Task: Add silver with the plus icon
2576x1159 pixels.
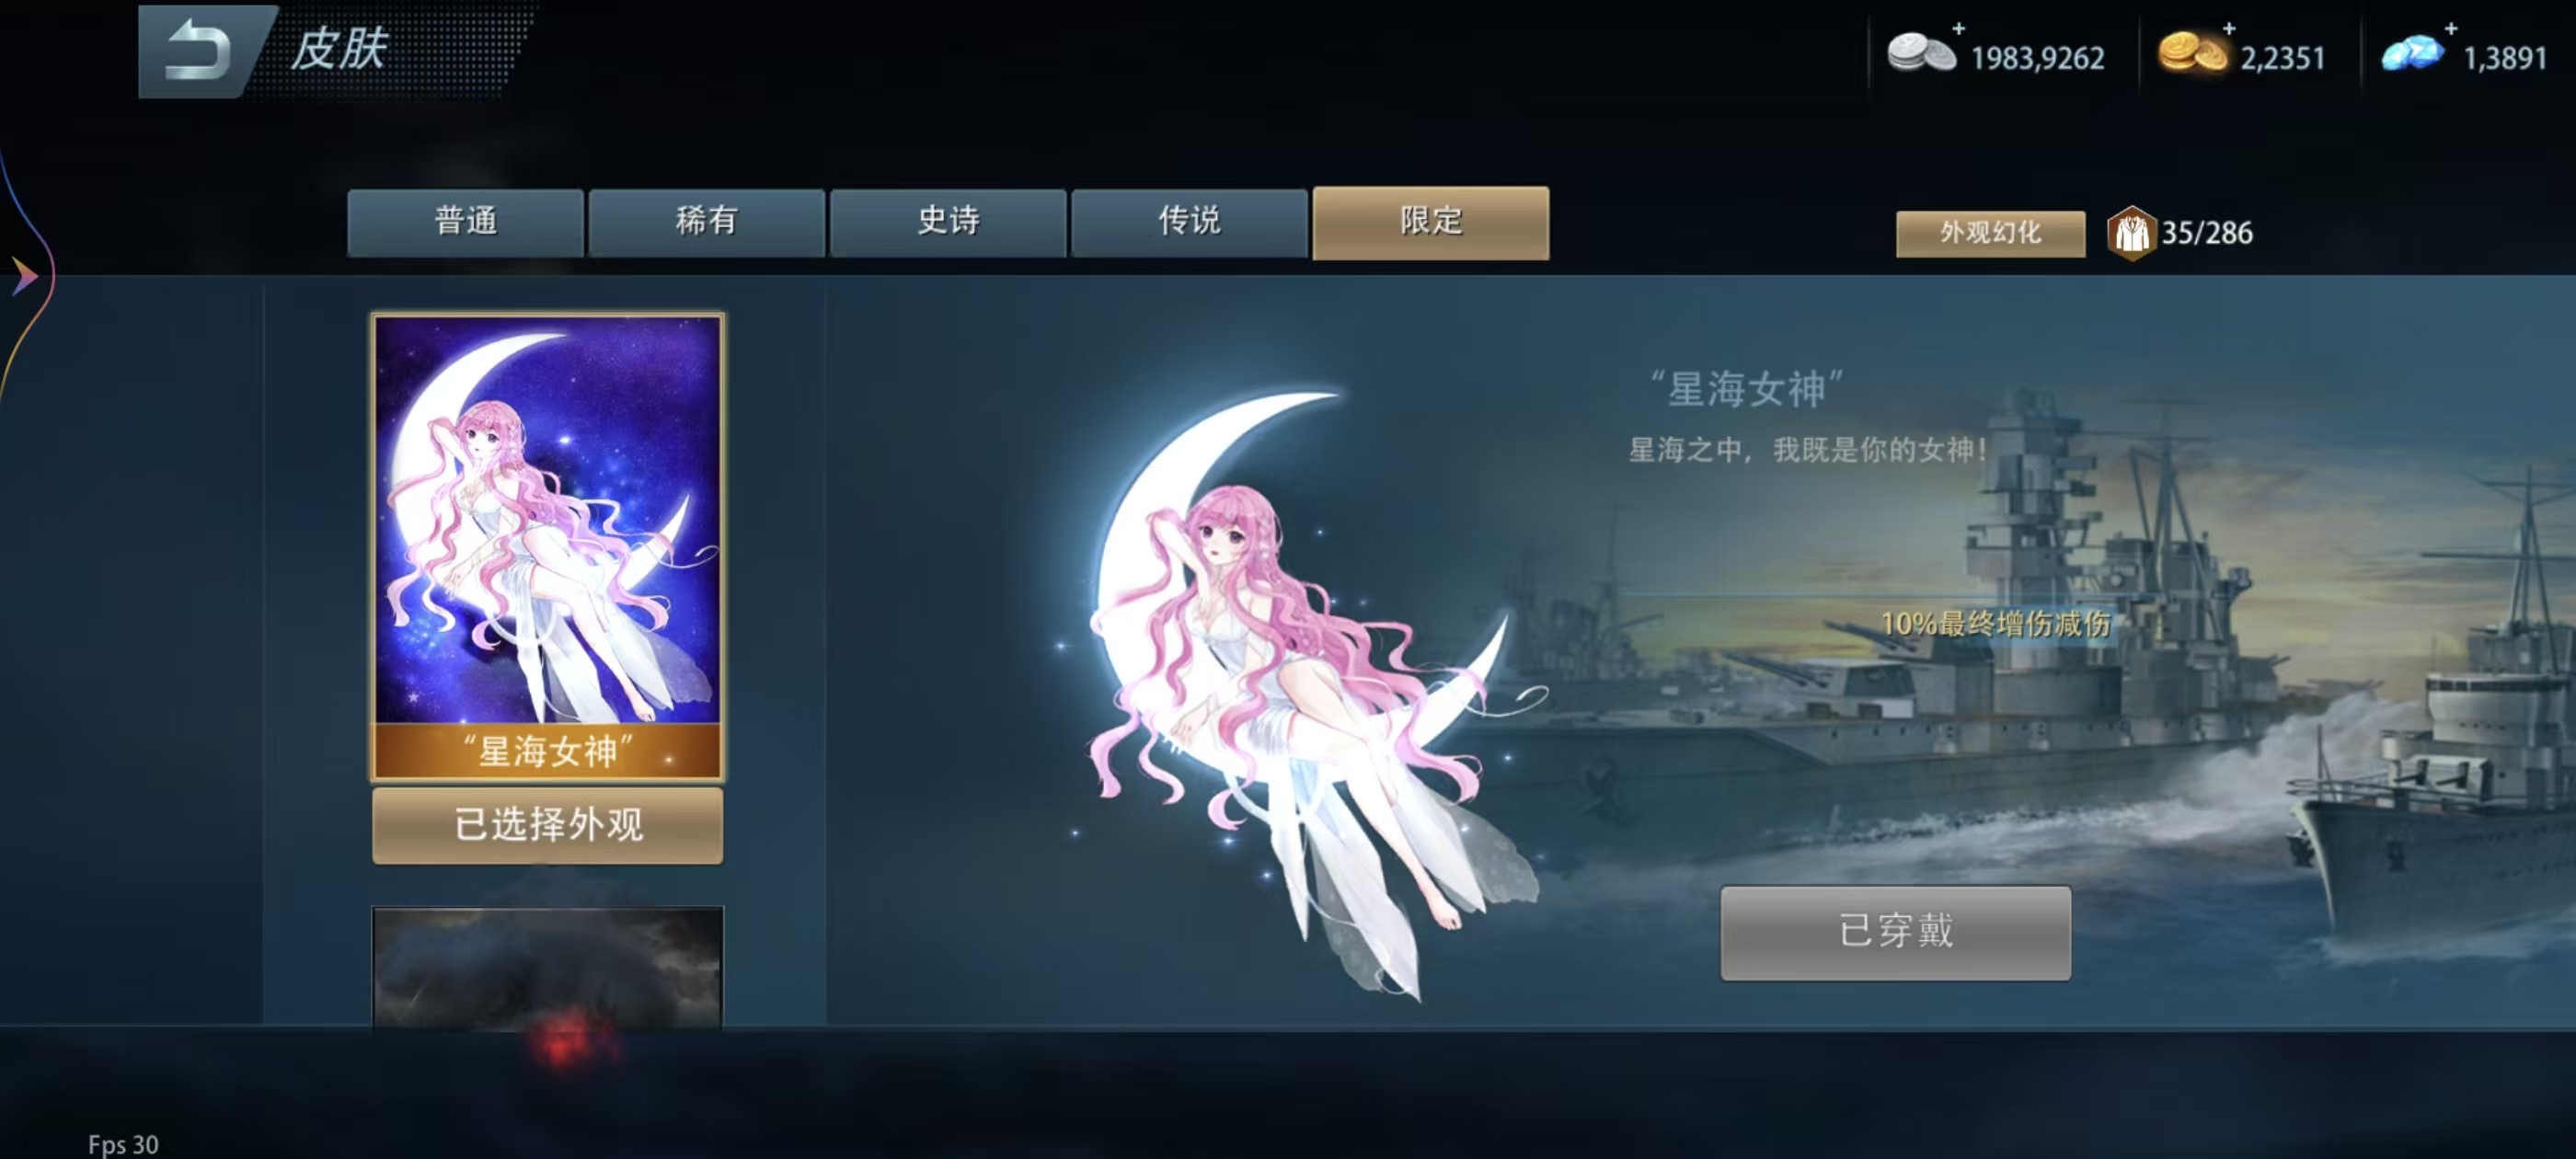Action: tap(1958, 28)
